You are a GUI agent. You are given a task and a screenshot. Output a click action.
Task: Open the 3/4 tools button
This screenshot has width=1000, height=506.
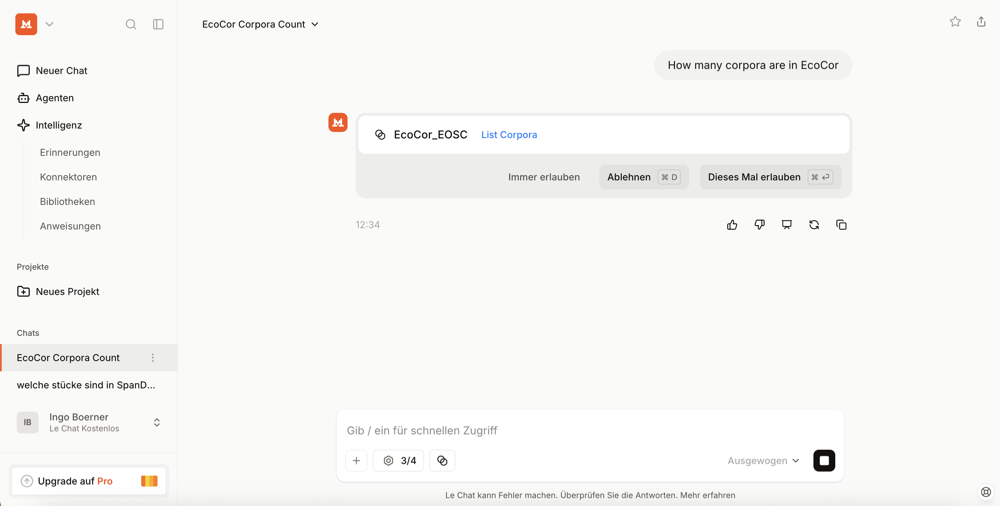tap(399, 461)
